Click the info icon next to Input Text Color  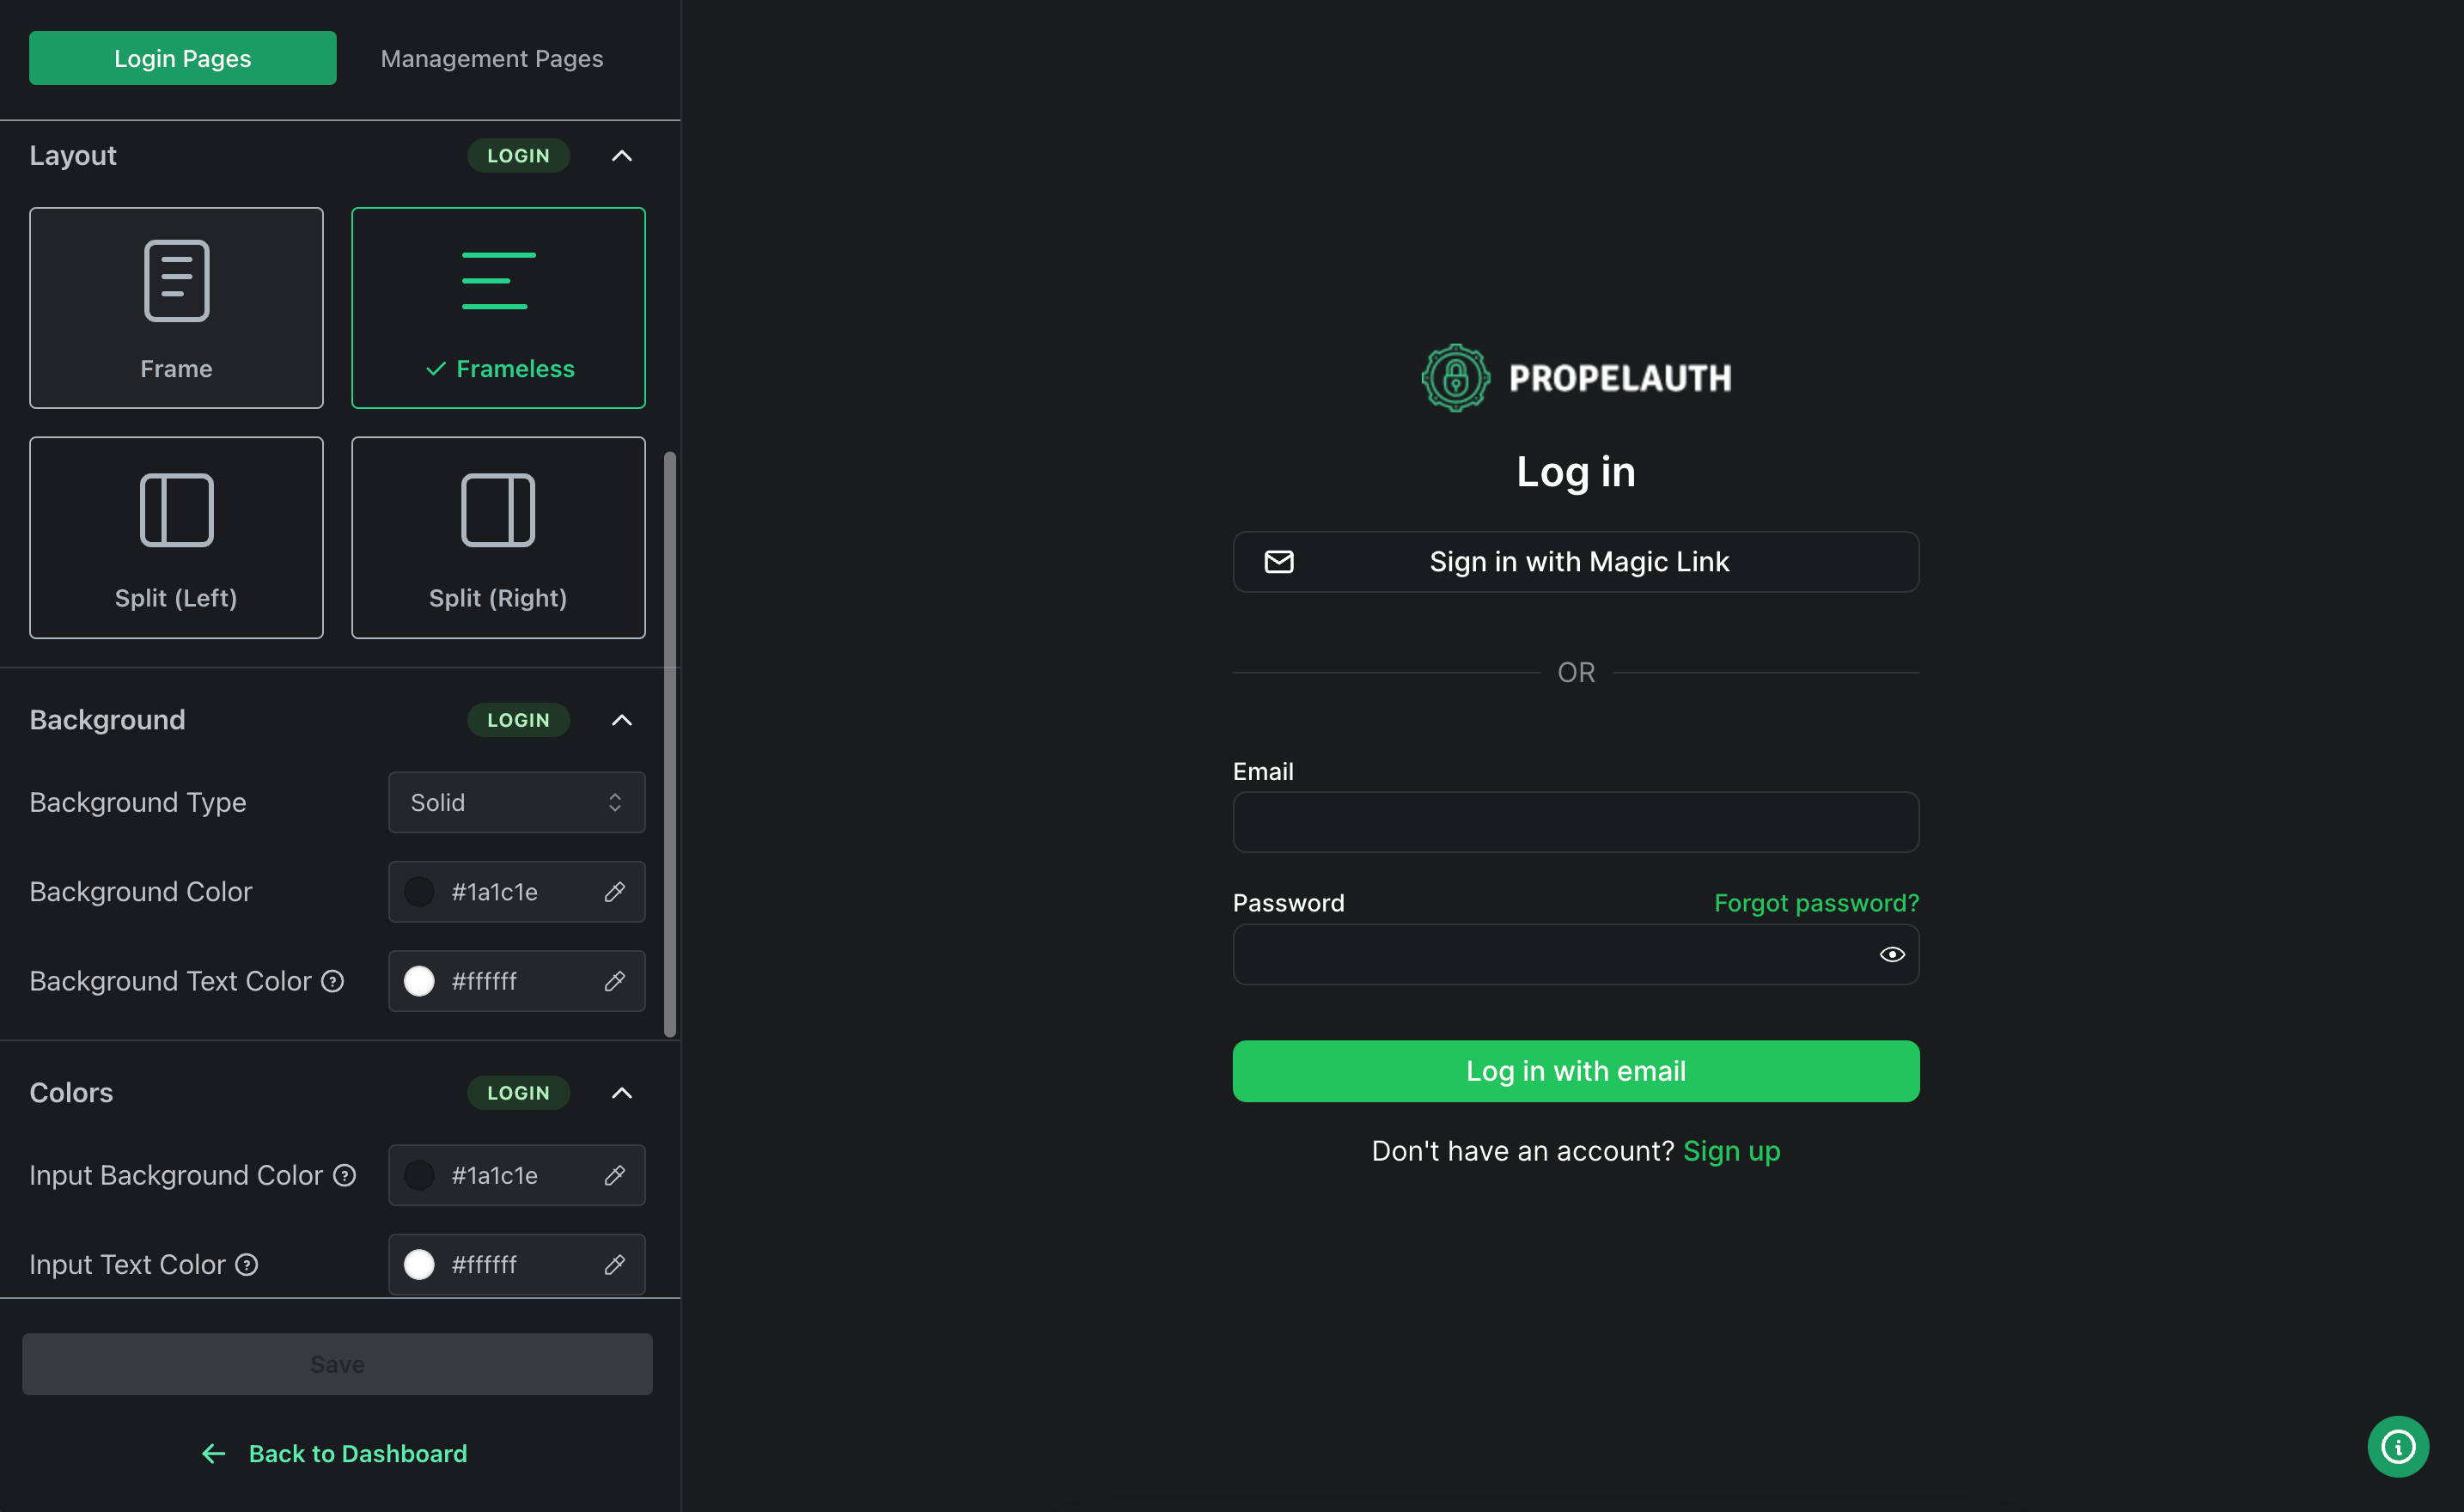coord(247,1264)
